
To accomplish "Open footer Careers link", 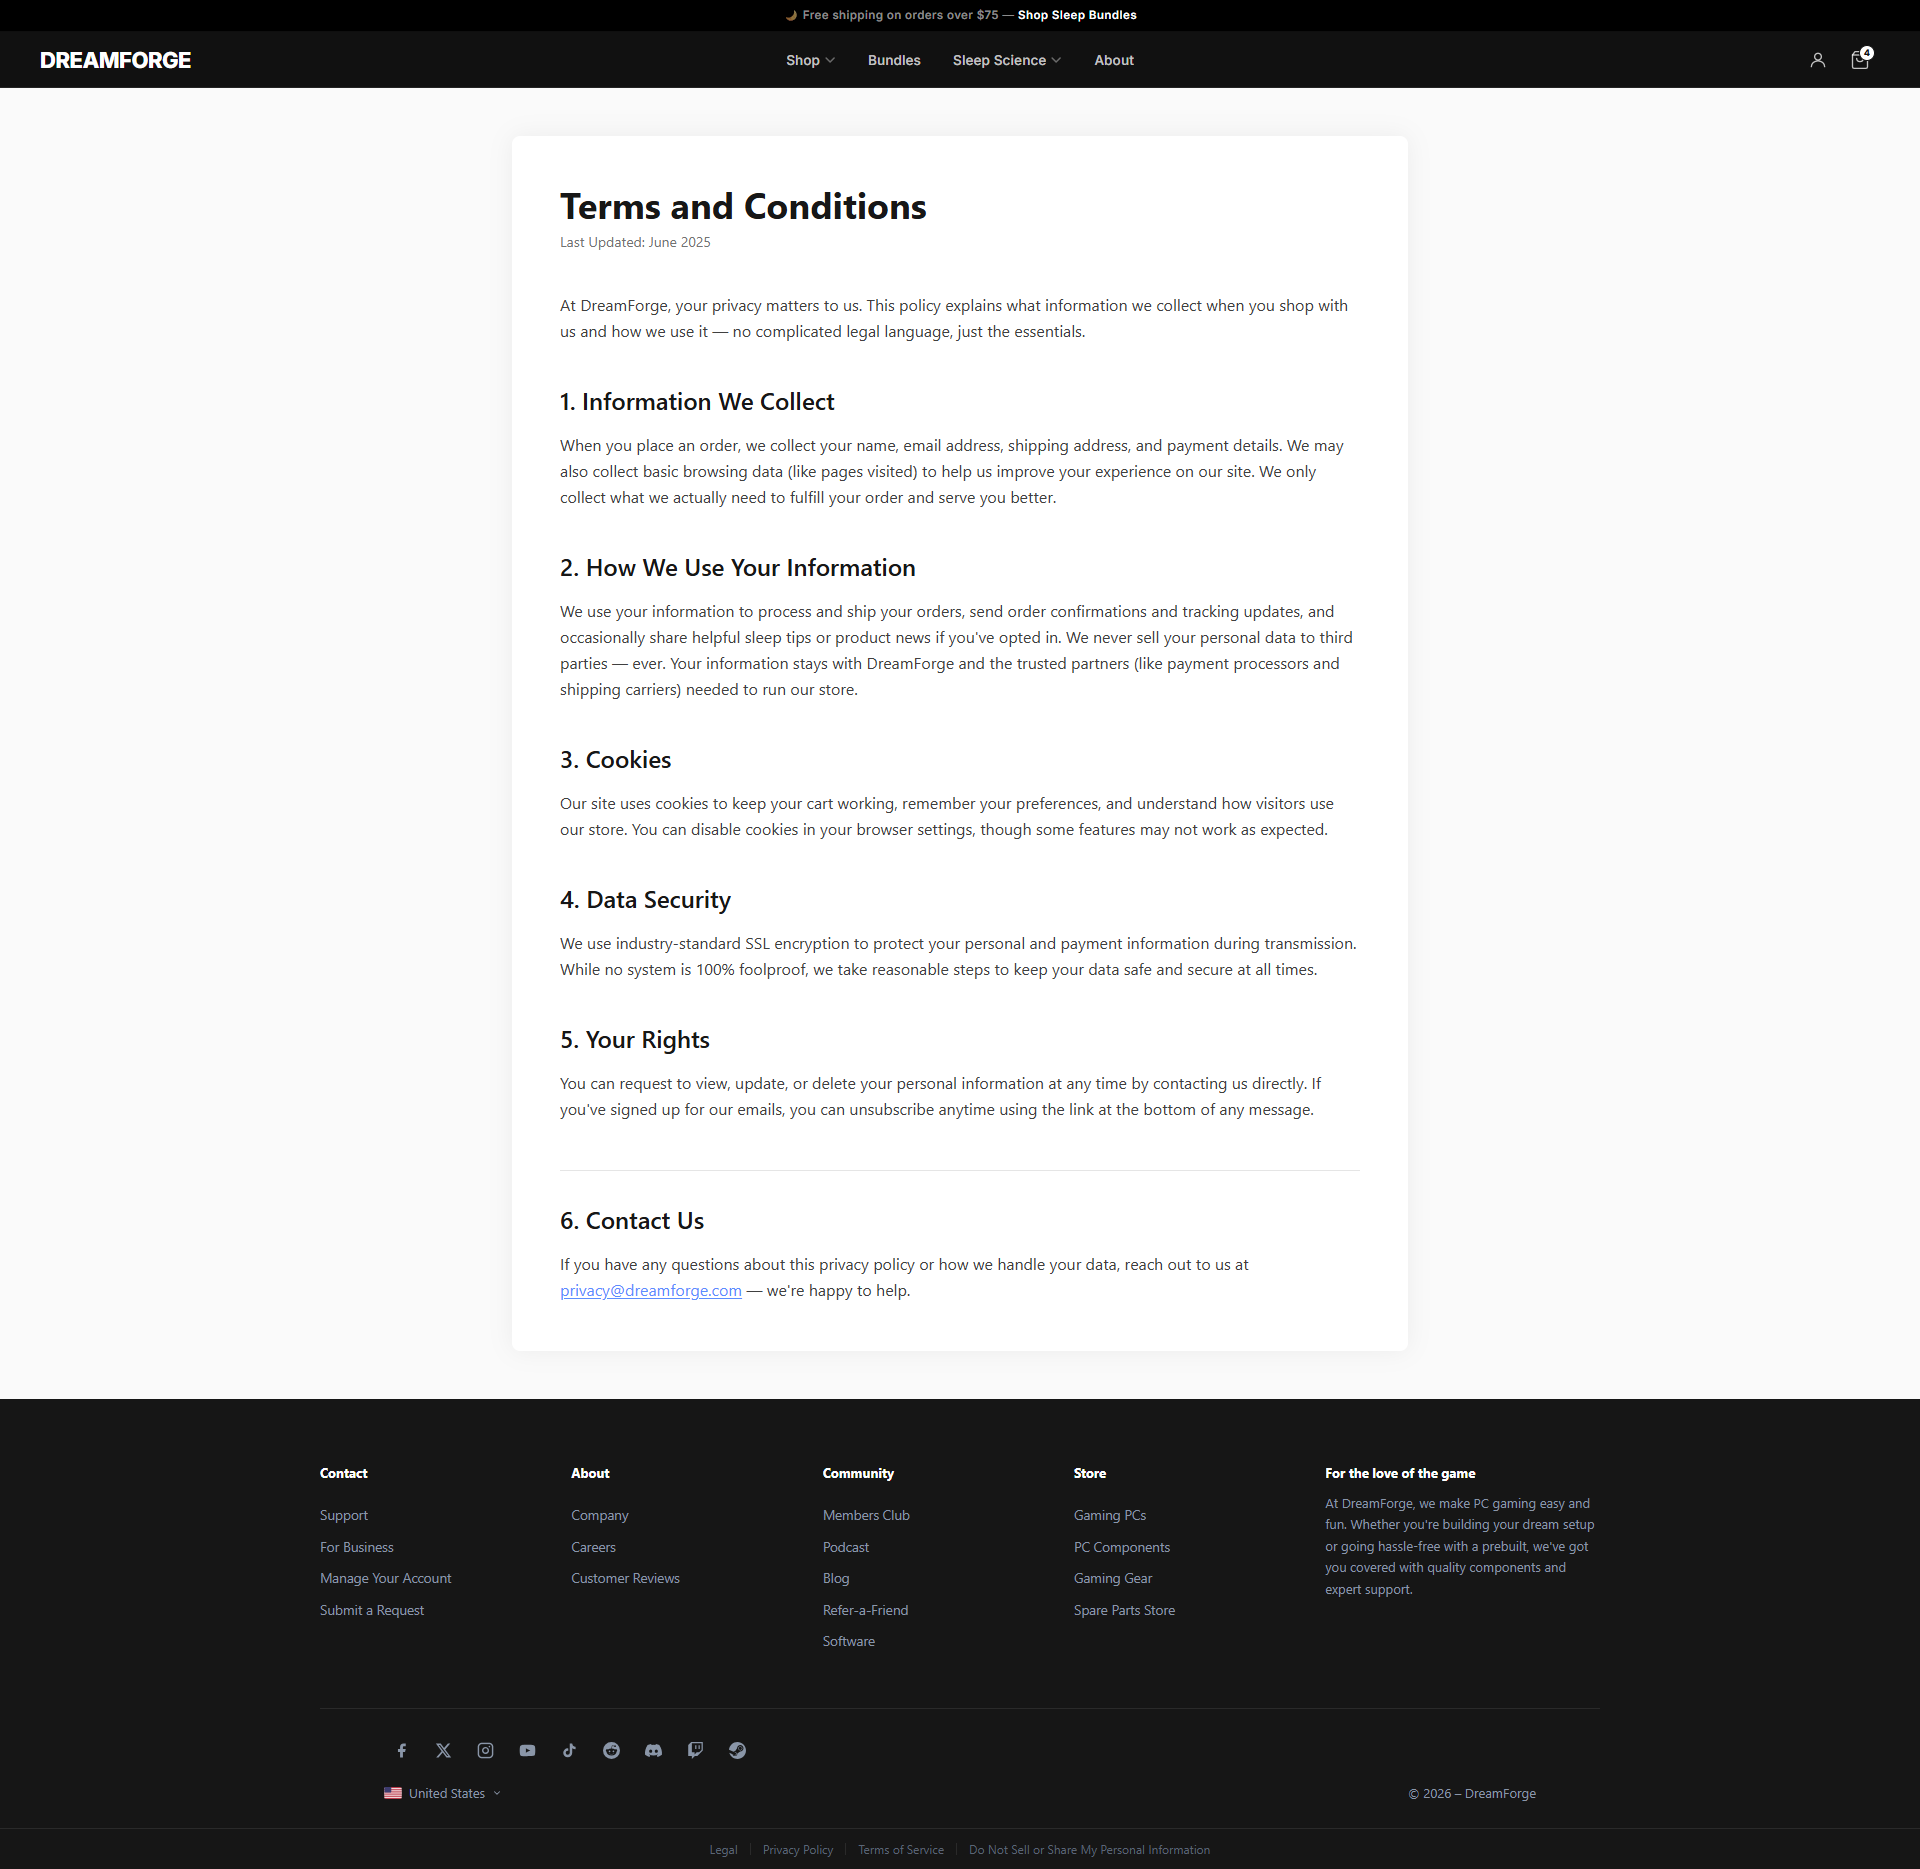I will point(593,1547).
